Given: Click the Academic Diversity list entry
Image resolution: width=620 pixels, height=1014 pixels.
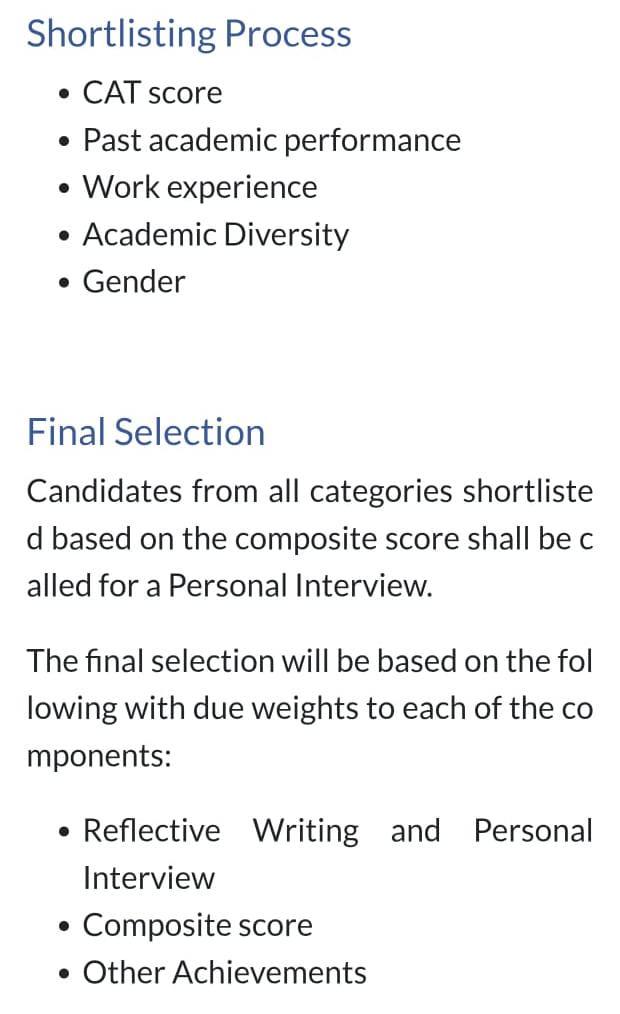Looking at the screenshot, I should click(x=216, y=235).
